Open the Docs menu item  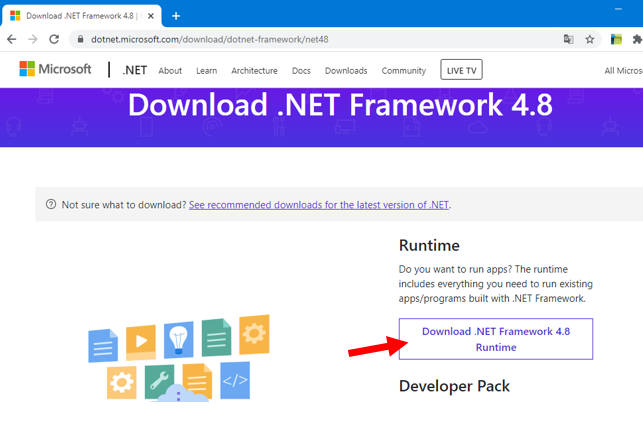click(x=301, y=71)
